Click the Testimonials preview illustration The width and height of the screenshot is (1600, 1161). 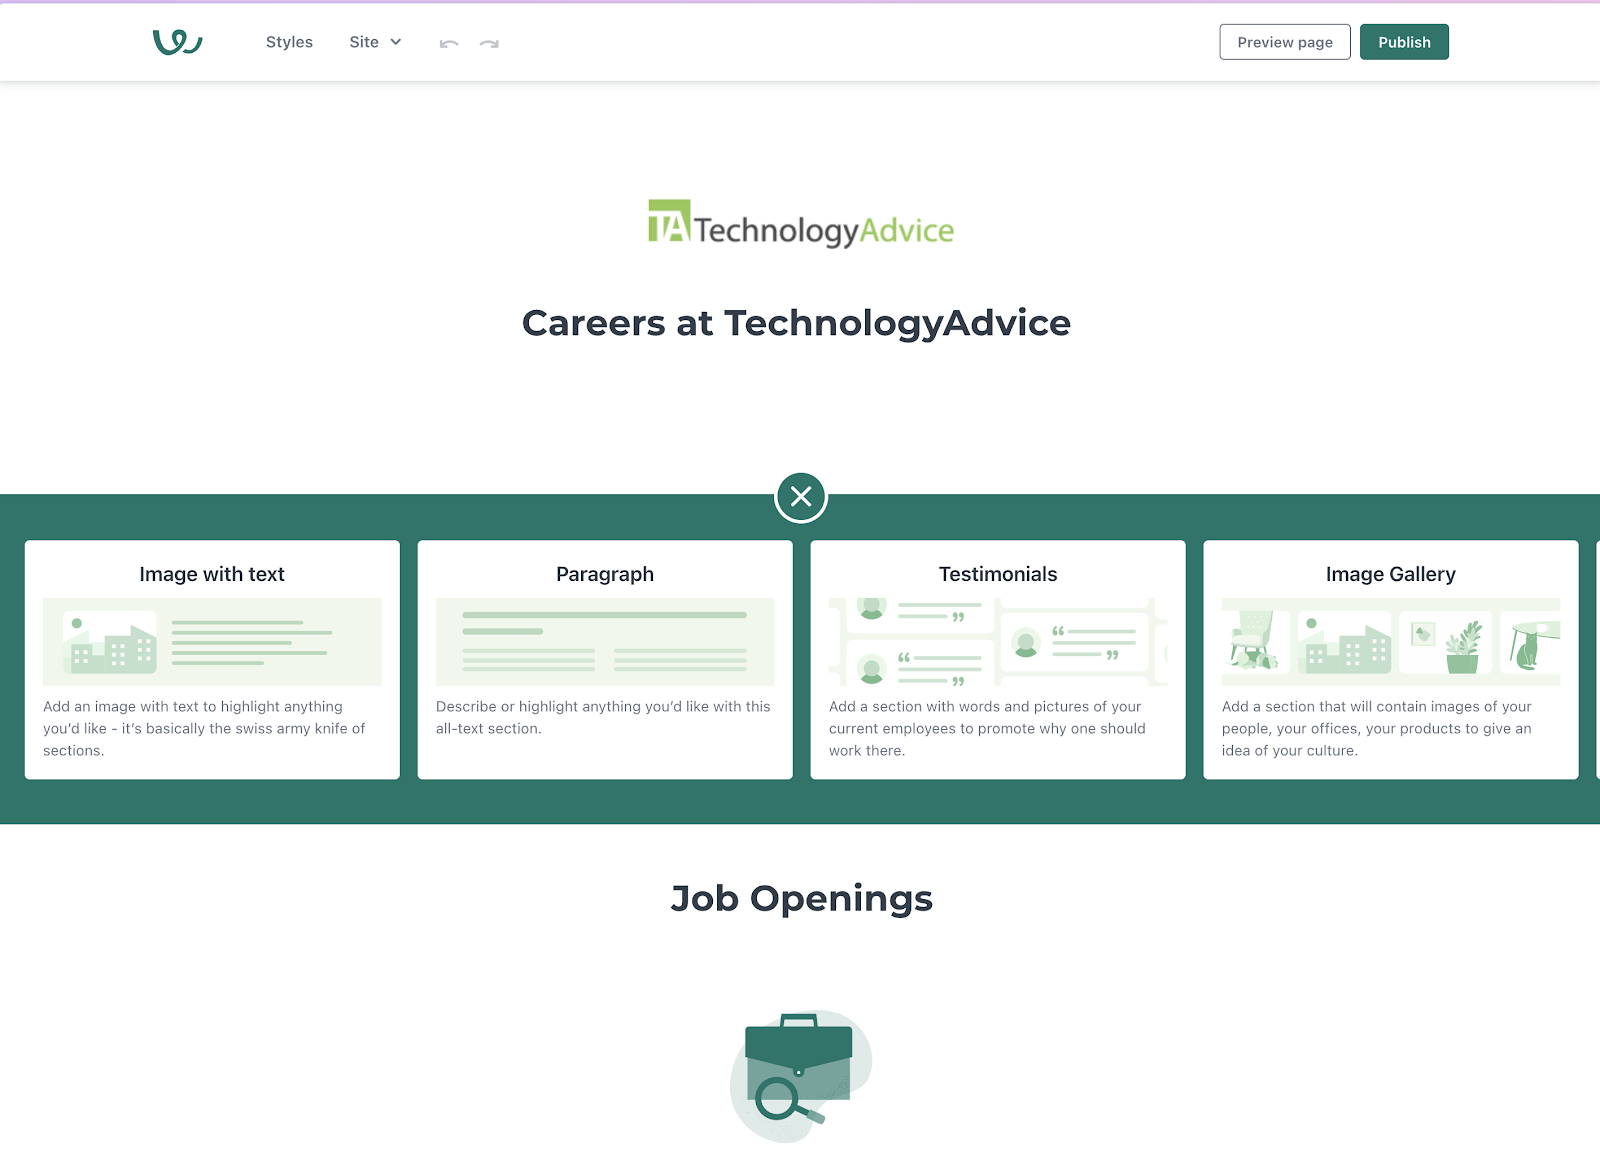998,642
